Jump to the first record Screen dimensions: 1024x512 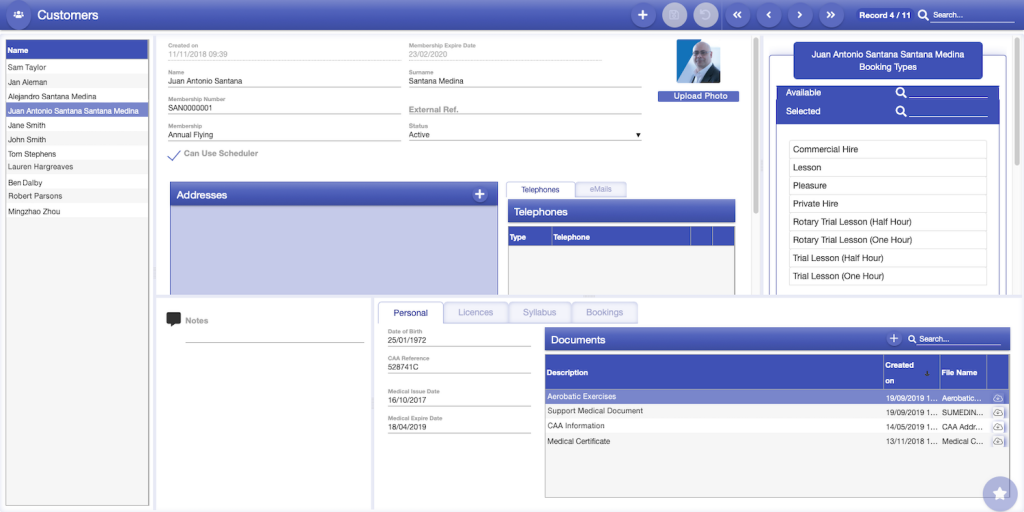pos(737,14)
